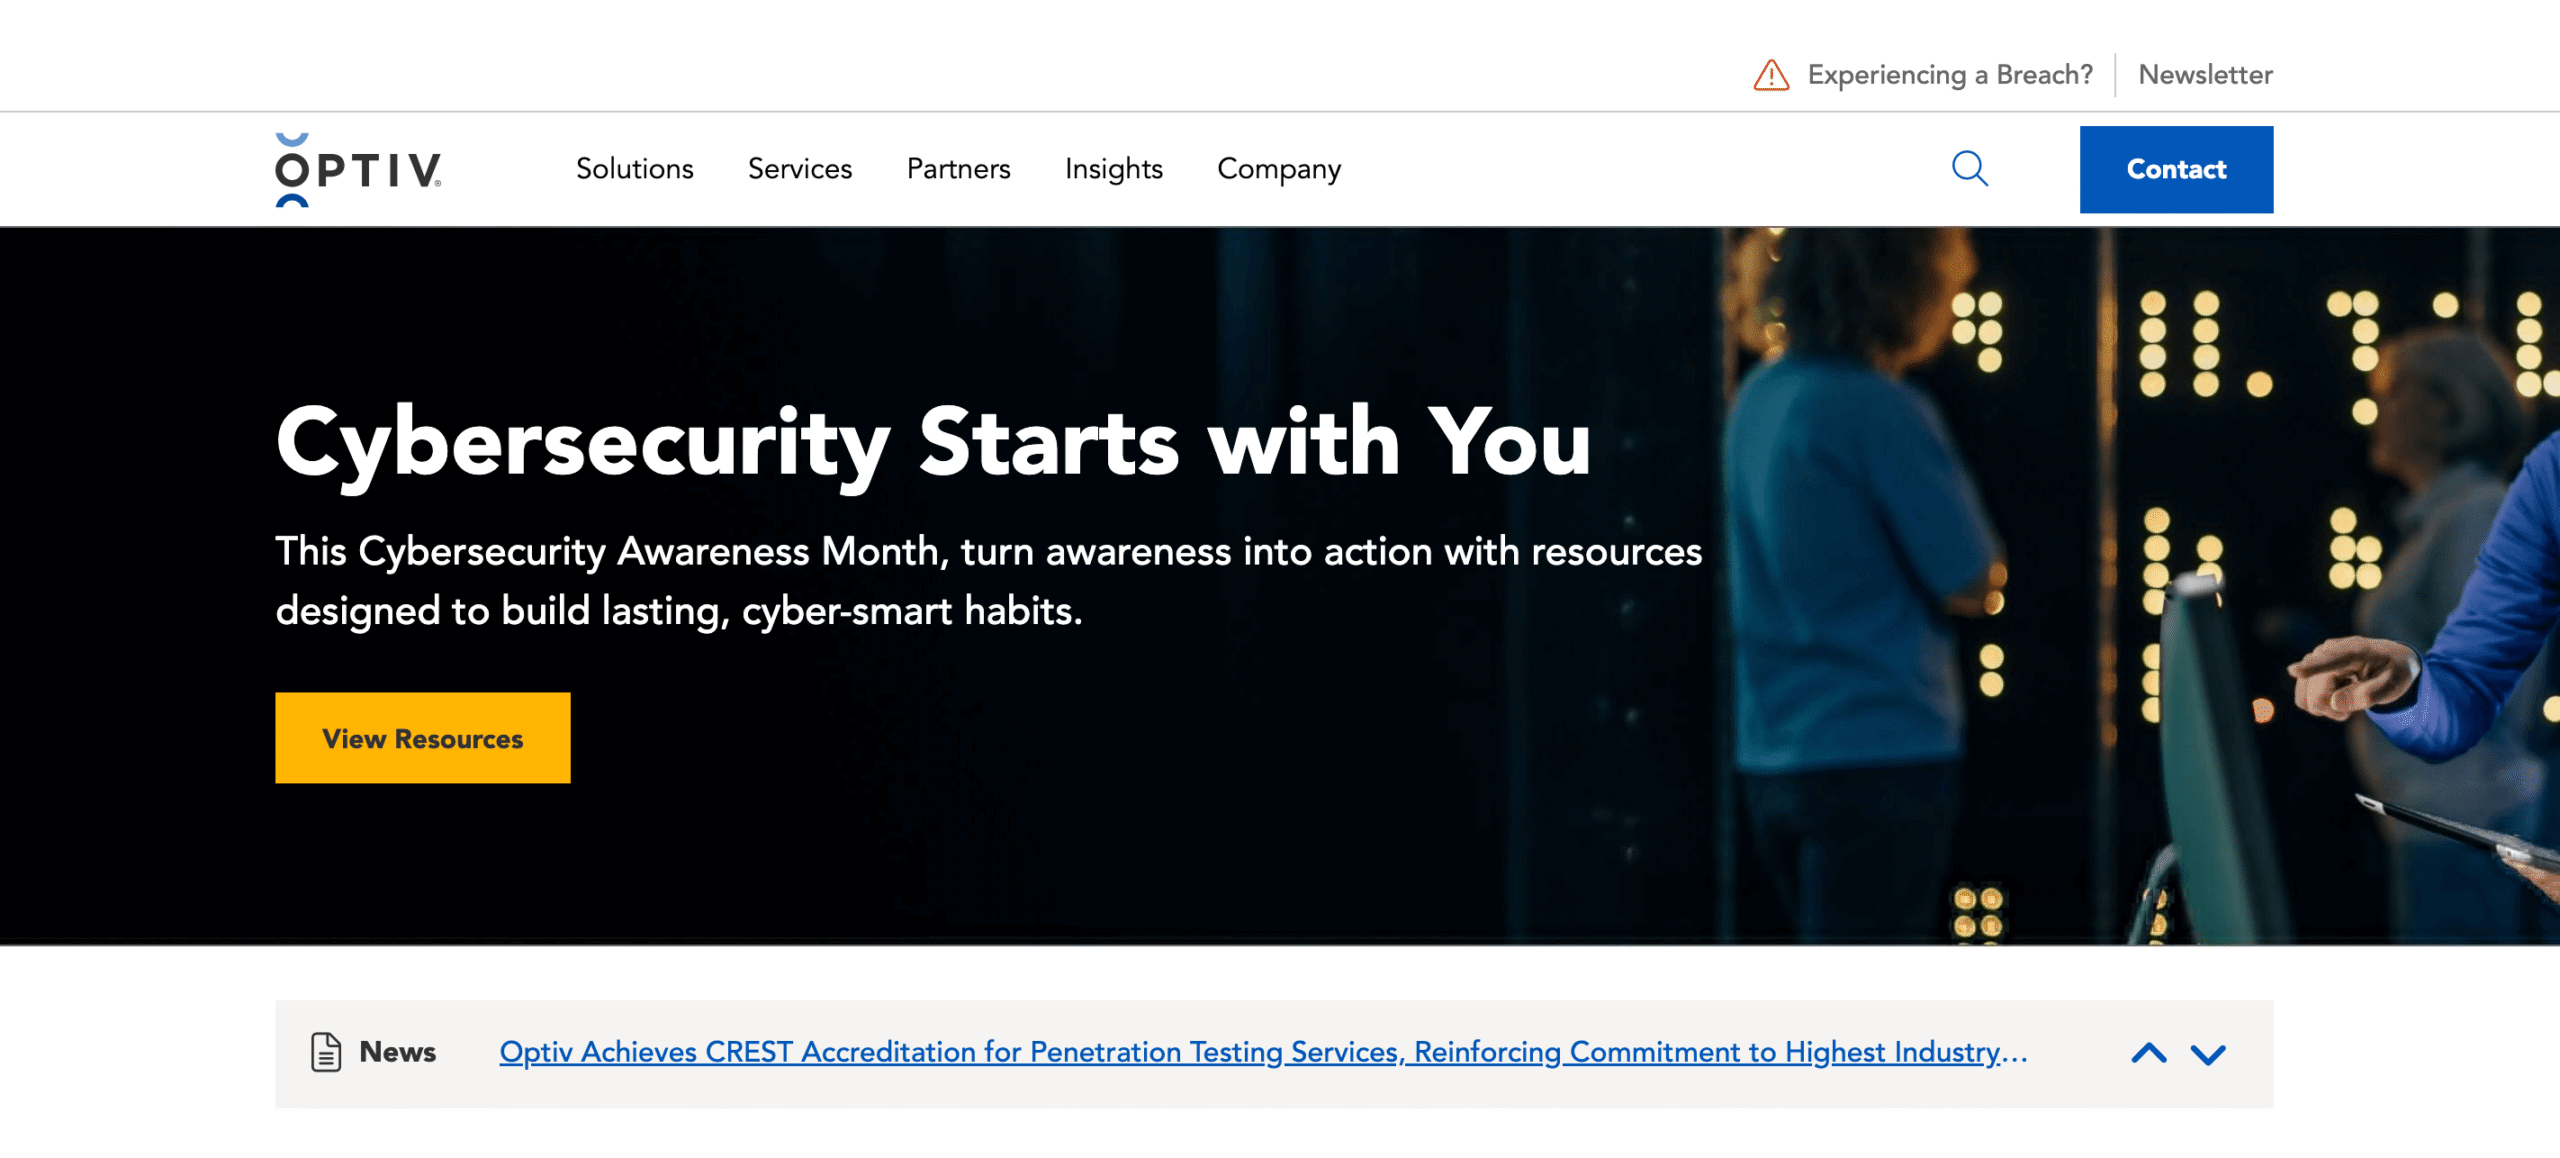Screen dimensions: 2560x1158
Task: Show previous news item with up chevron
Action: click(2149, 1053)
